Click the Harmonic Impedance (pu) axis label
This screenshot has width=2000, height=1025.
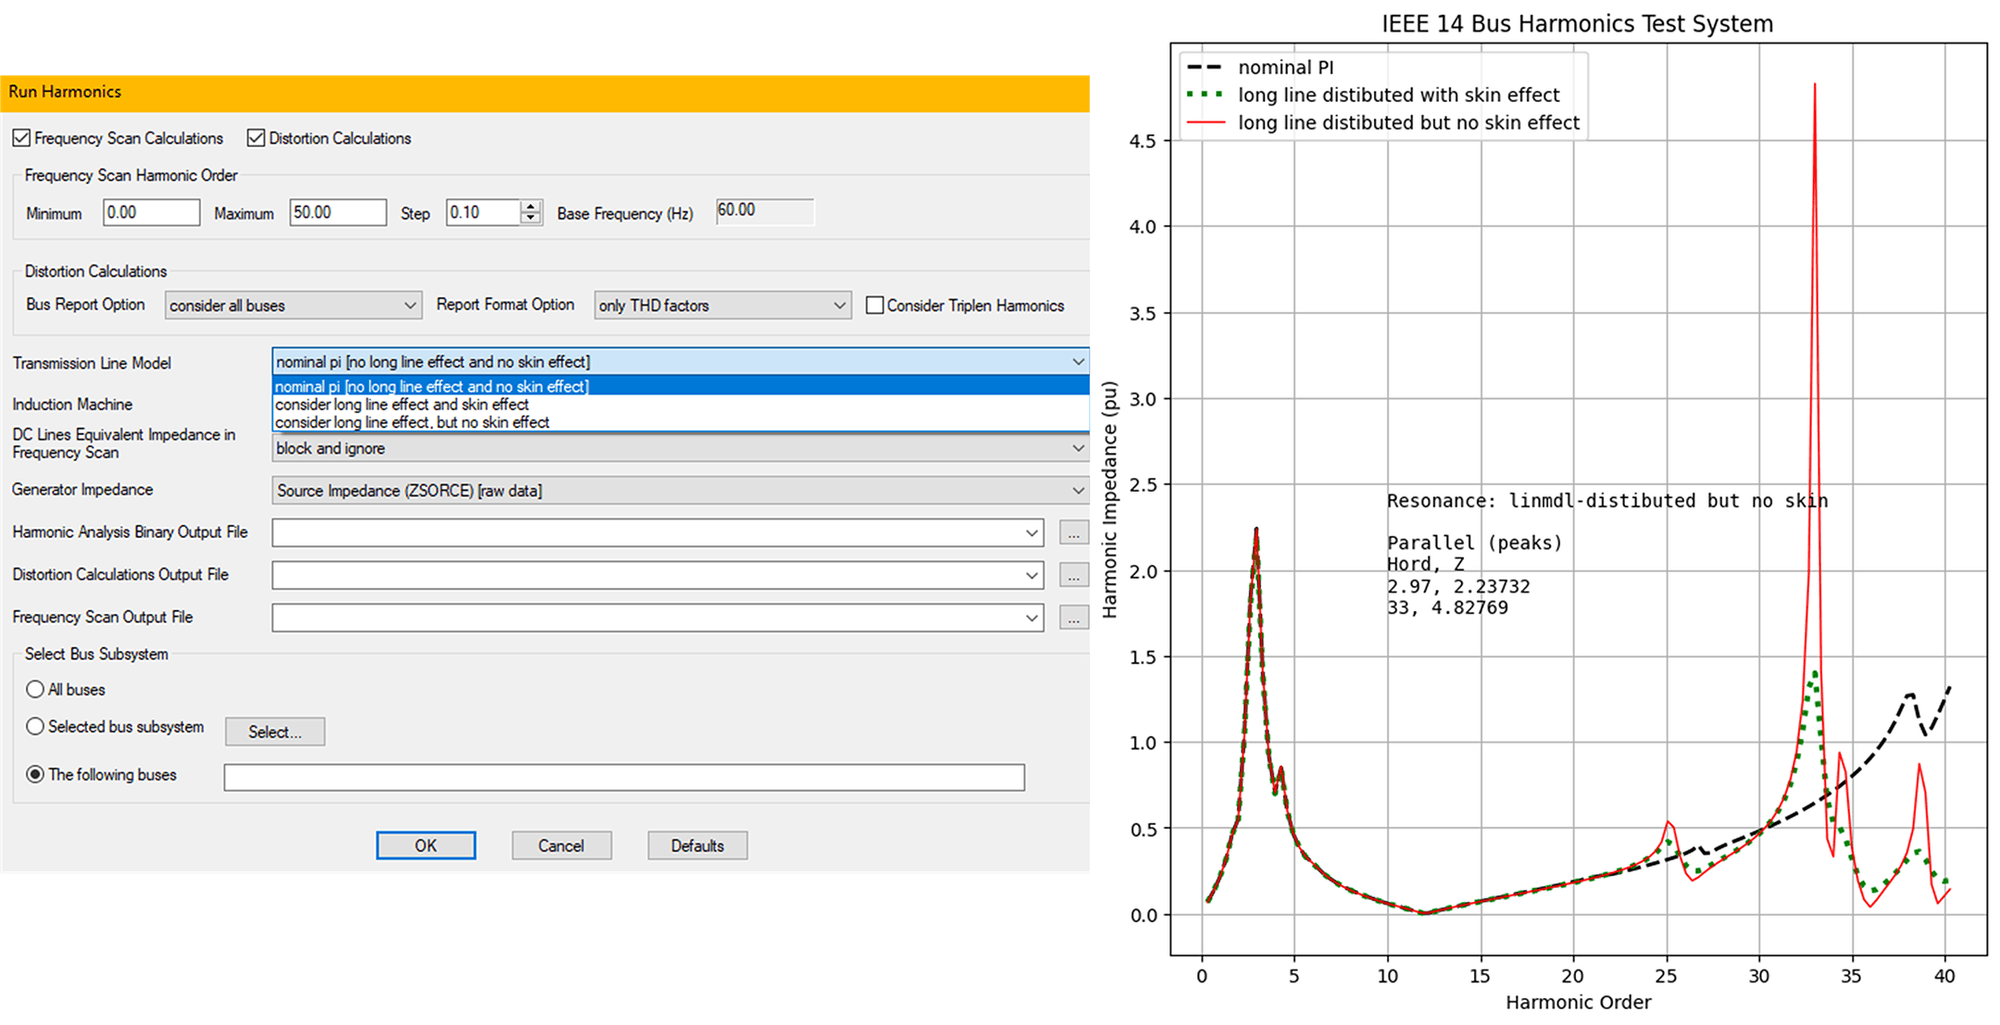[x=1109, y=499]
